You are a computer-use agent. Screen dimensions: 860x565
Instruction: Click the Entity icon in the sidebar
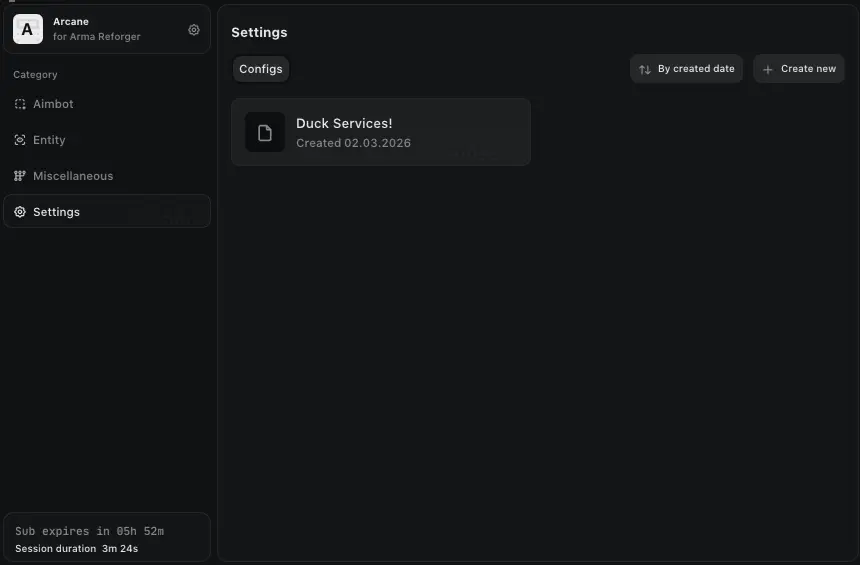20,140
